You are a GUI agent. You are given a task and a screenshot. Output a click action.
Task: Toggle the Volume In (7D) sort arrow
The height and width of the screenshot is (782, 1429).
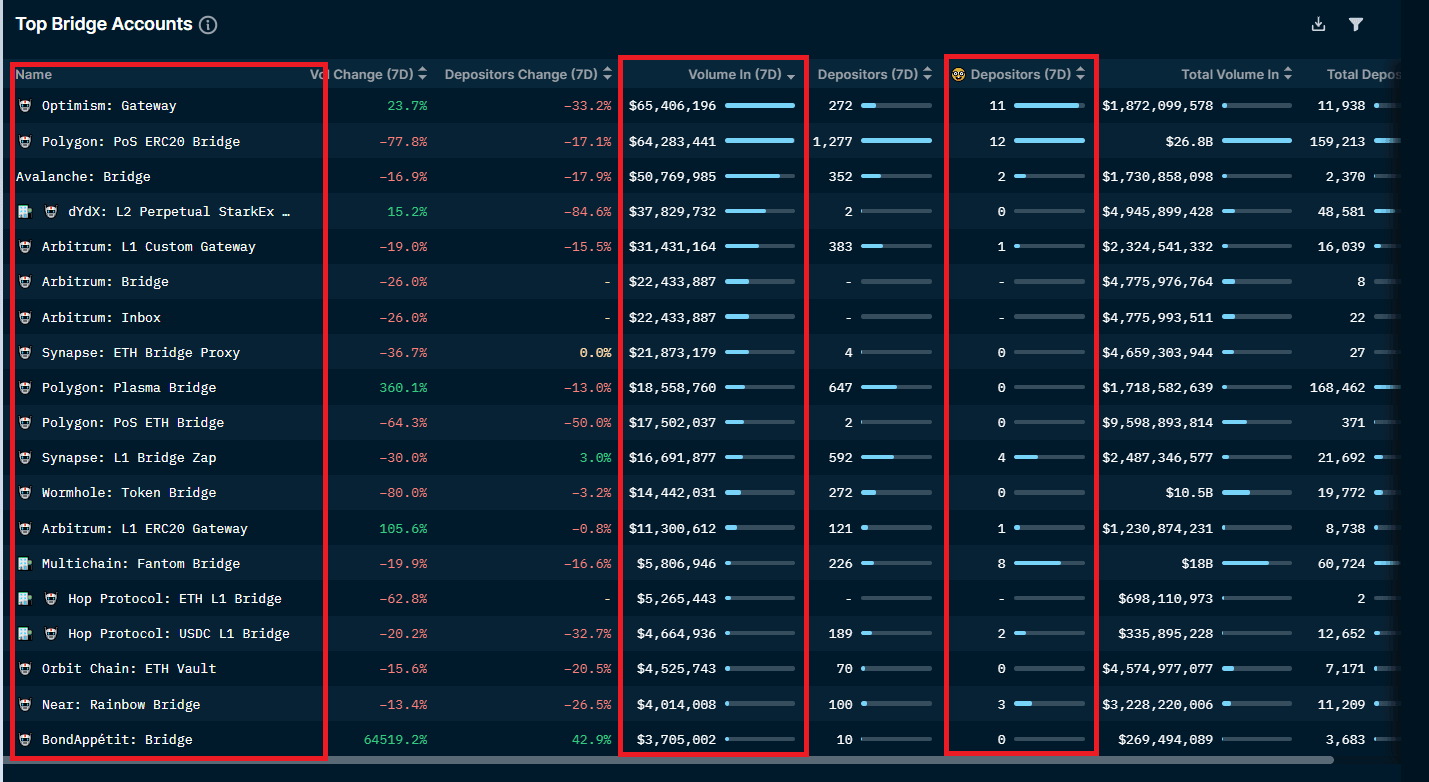[x=791, y=76]
